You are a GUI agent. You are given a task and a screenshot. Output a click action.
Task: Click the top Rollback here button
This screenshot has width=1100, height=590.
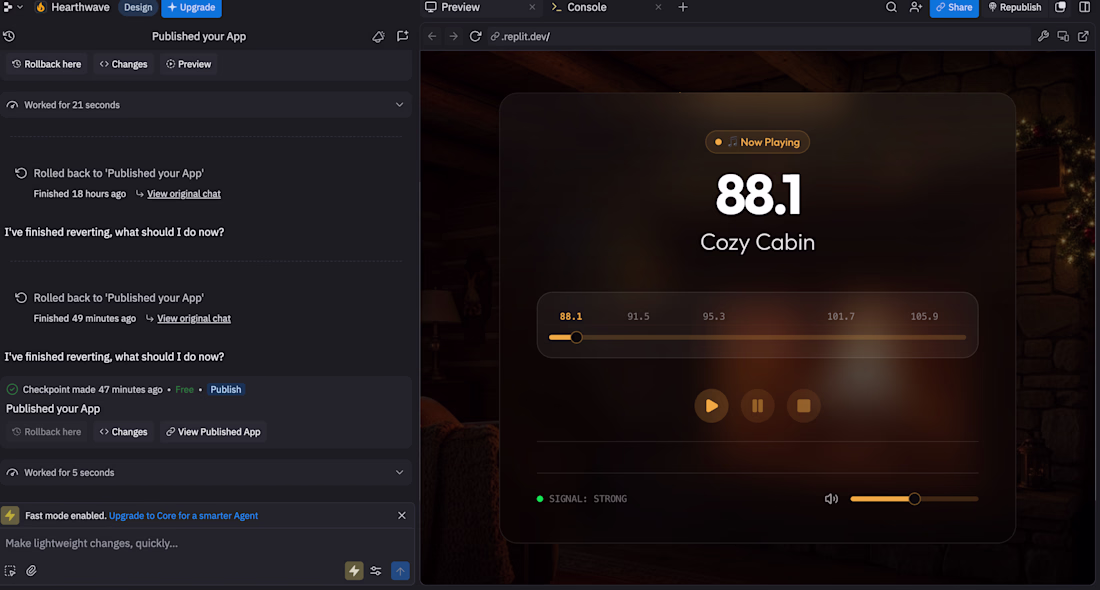(x=47, y=64)
